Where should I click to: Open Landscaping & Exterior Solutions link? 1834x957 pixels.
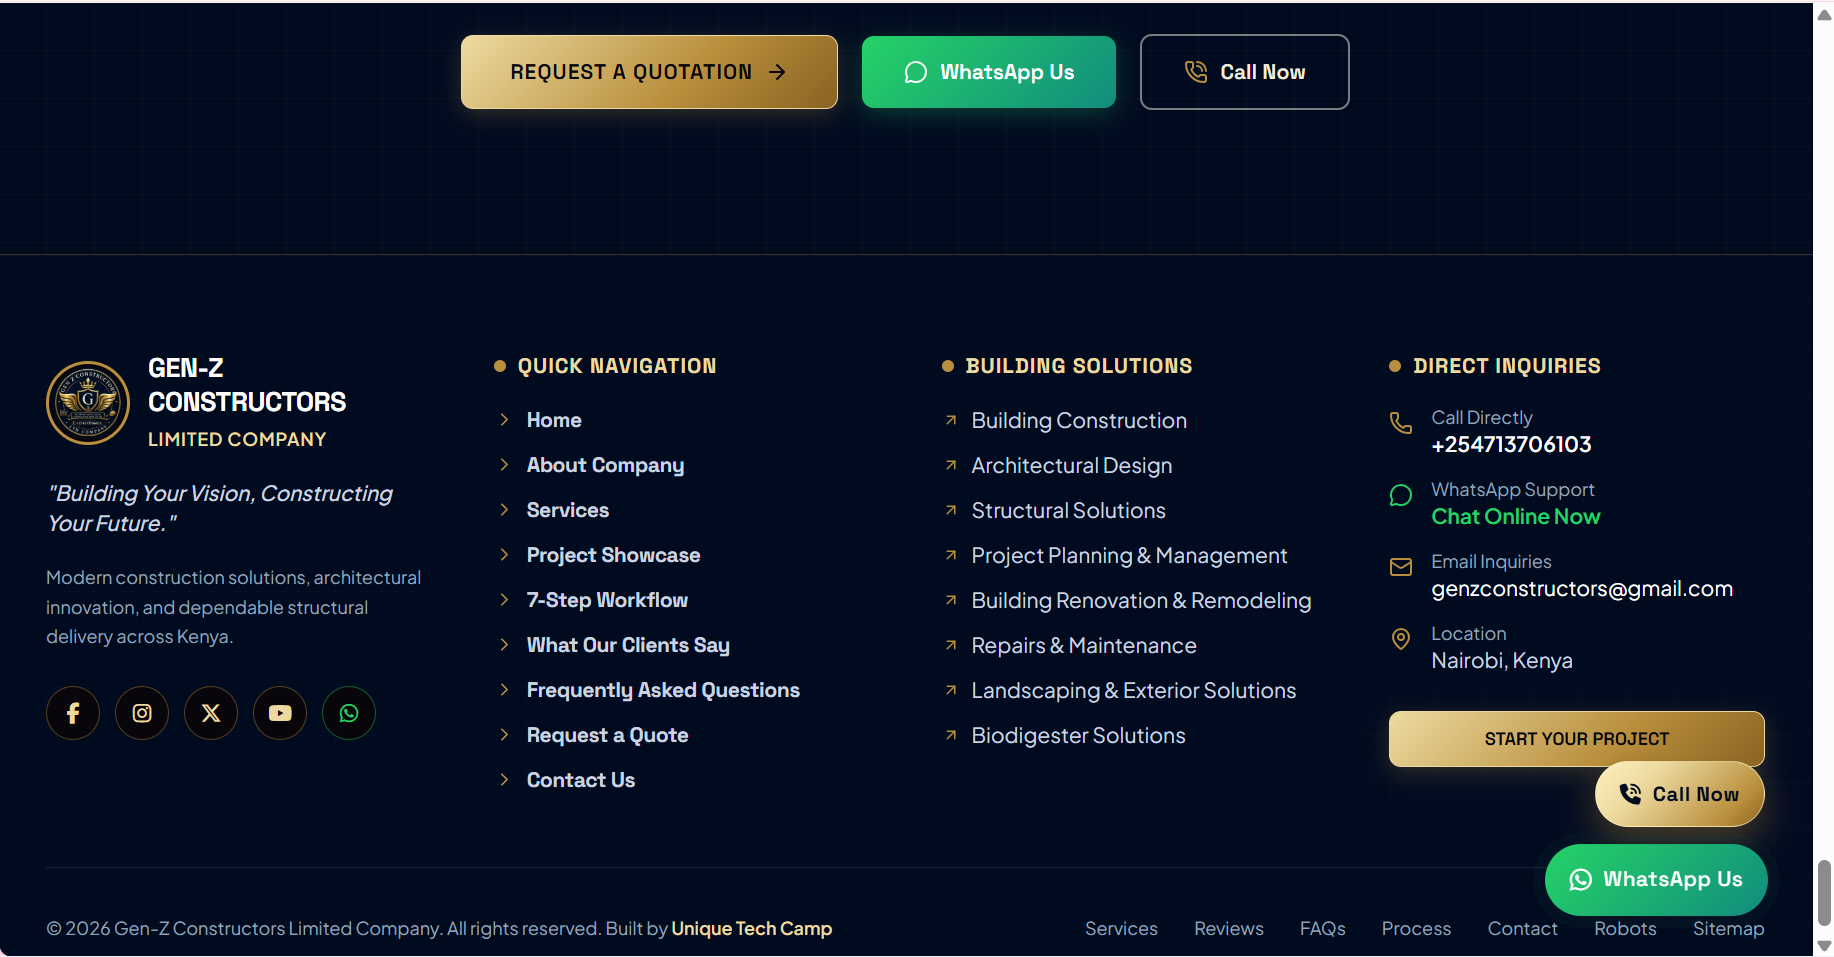(x=1133, y=690)
